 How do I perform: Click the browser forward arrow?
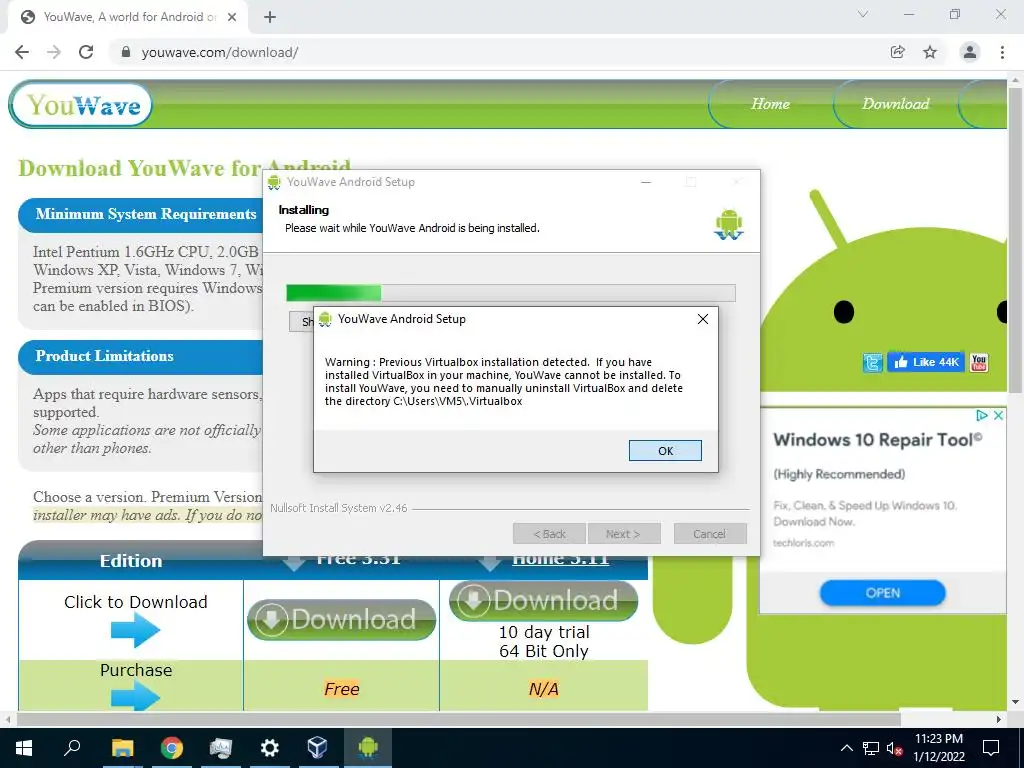[x=54, y=52]
